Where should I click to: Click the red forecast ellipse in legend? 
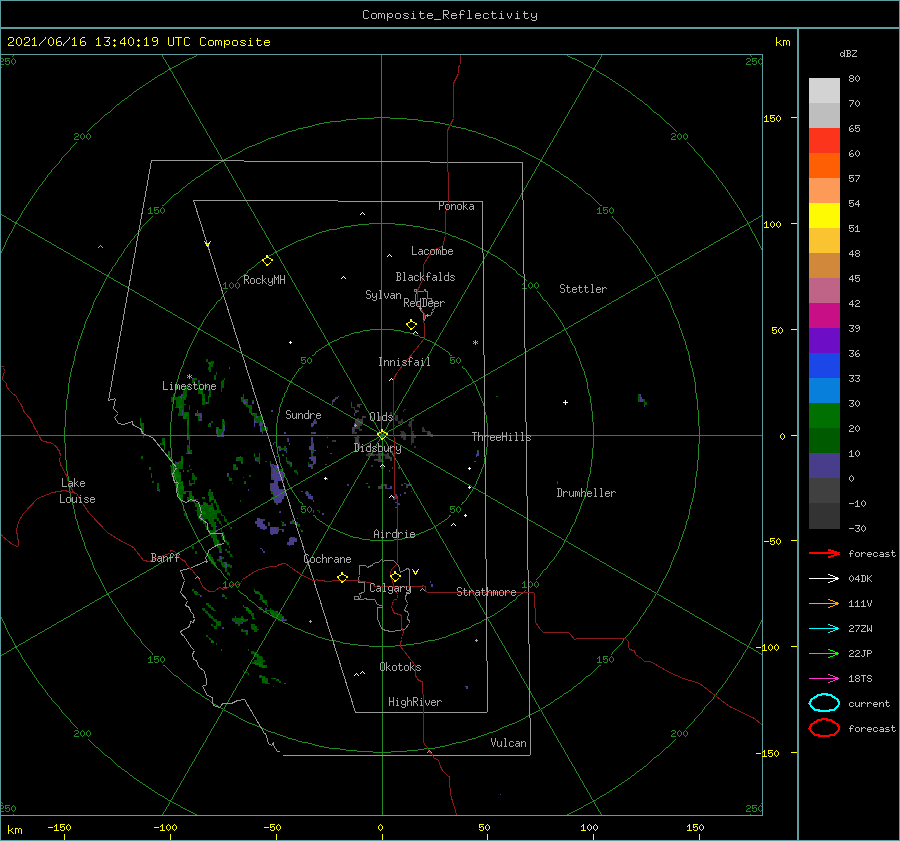pyautogui.click(x=824, y=728)
